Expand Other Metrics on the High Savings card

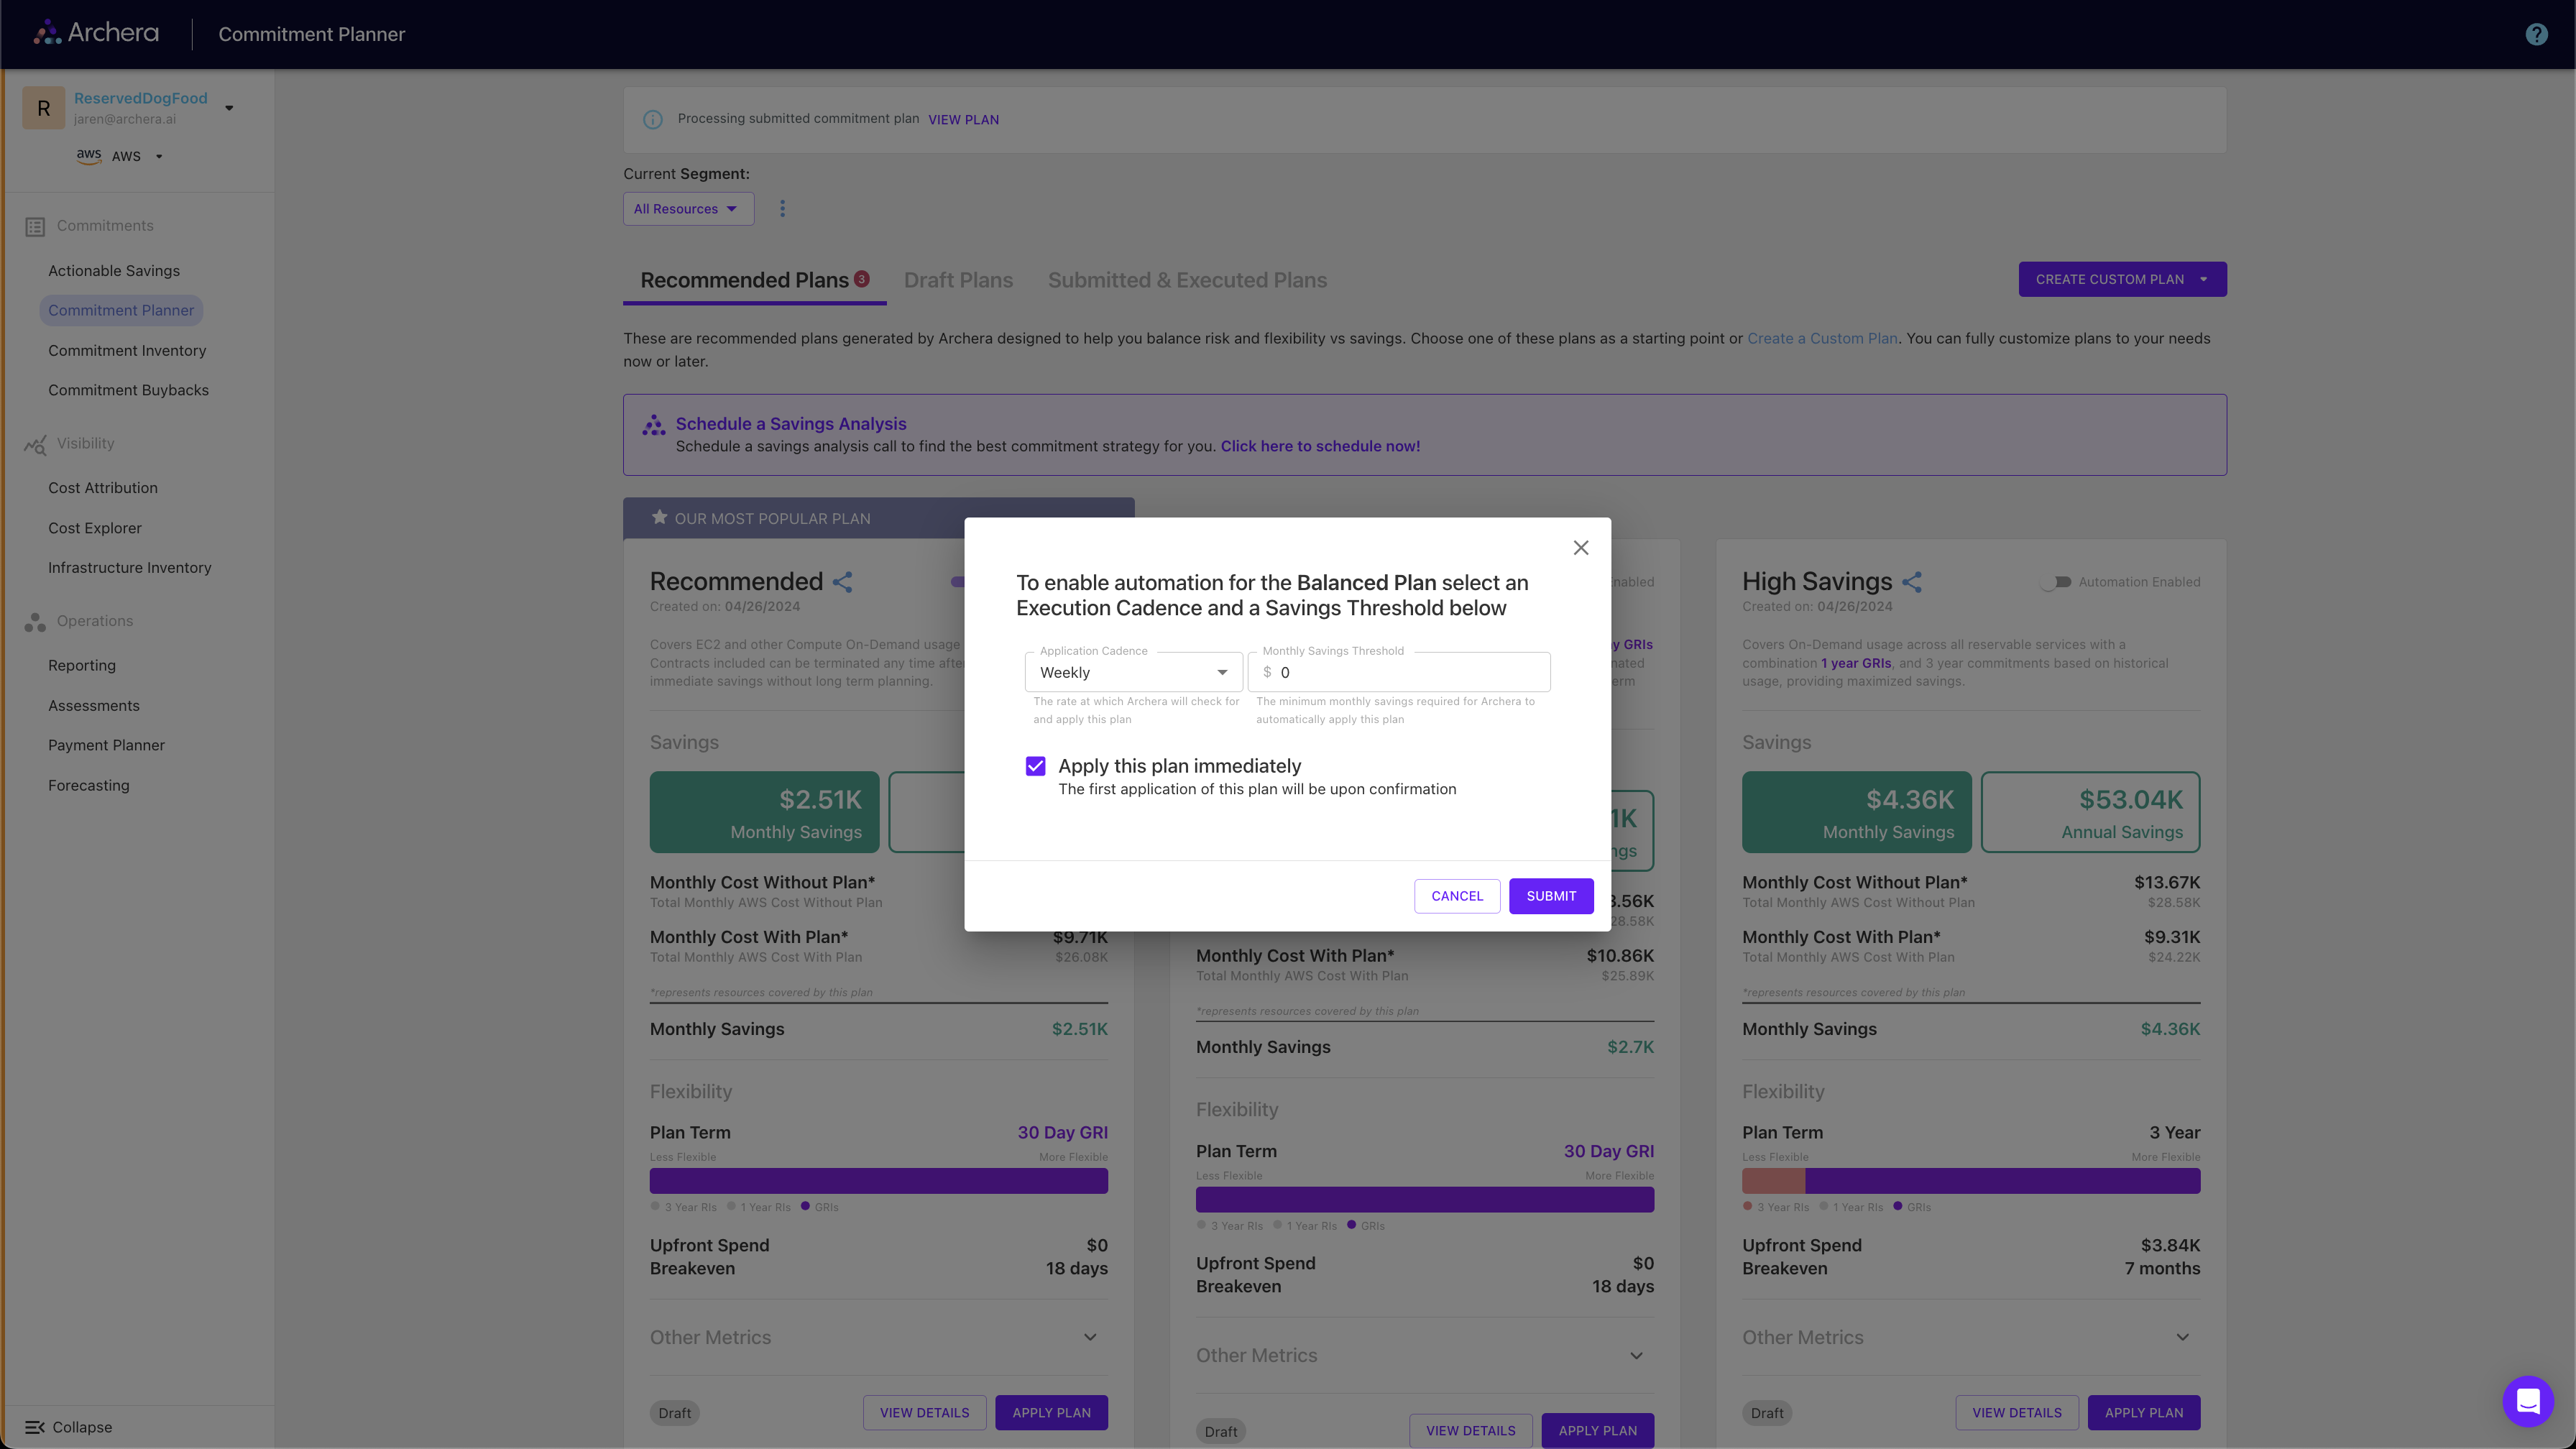[x=2183, y=1336]
